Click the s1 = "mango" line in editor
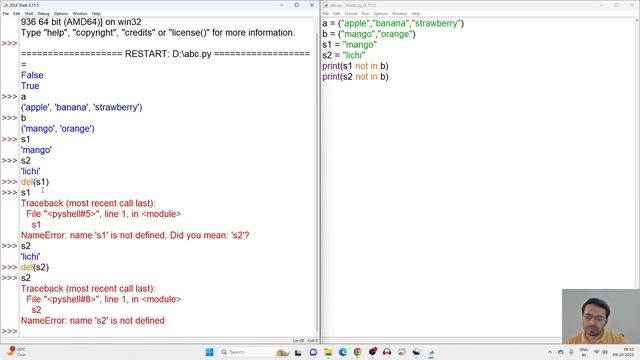This screenshot has height=360, width=640. coord(350,44)
